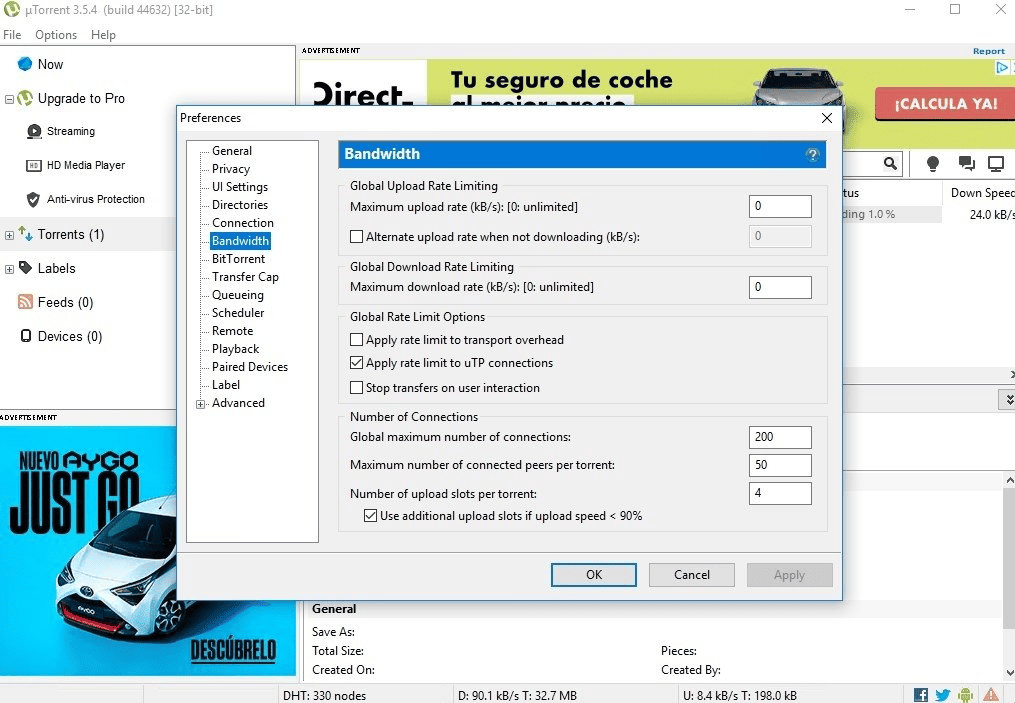Image resolution: width=1015 pixels, height=703 pixels.
Task: Click the warning triangle icon in status bar
Action: click(x=990, y=695)
